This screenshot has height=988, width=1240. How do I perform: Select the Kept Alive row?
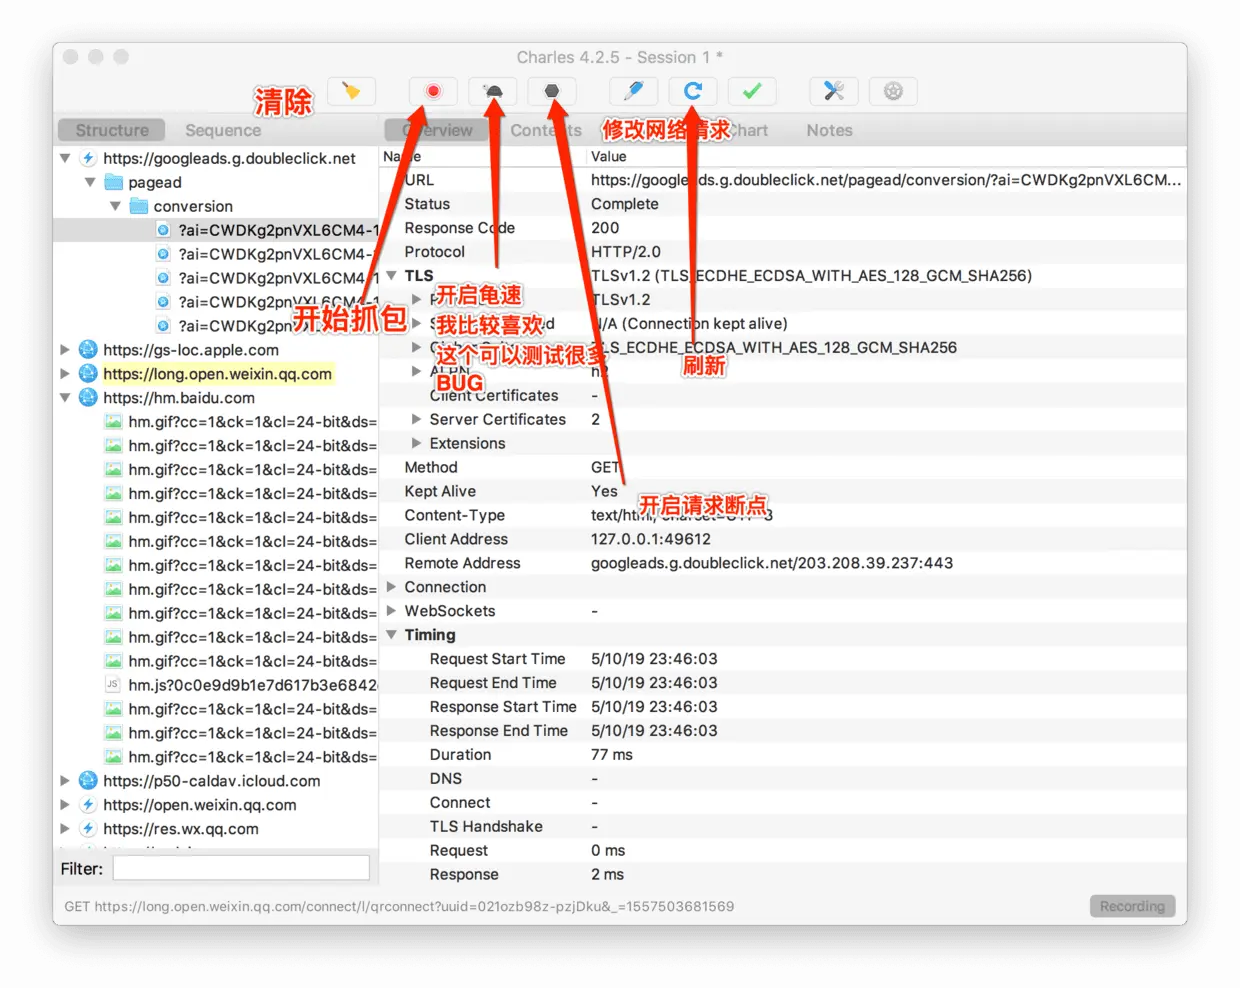tap(783, 491)
